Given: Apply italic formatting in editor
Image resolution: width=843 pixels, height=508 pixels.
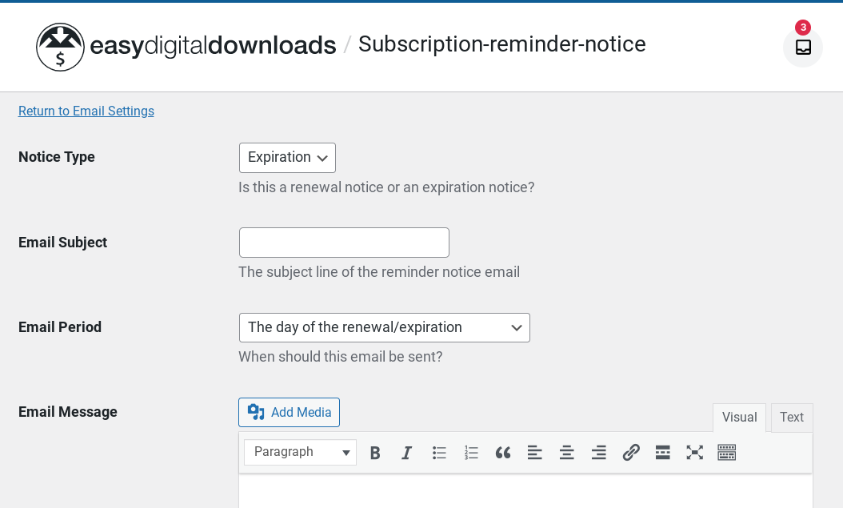Looking at the screenshot, I should pyautogui.click(x=407, y=453).
